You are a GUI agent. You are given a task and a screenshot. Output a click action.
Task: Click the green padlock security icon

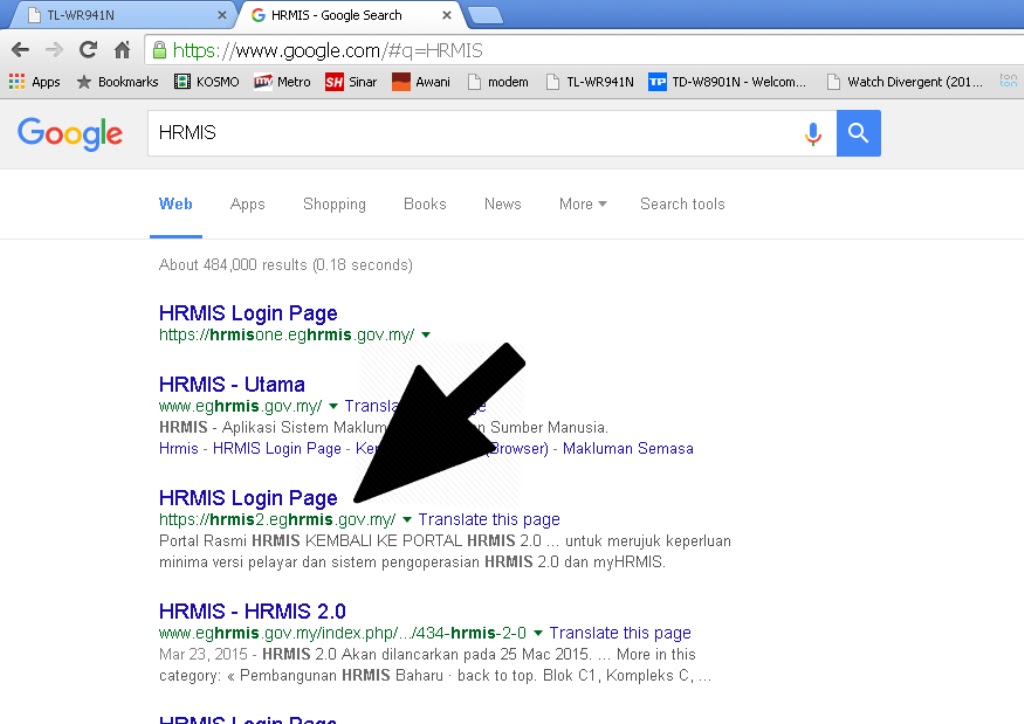pyautogui.click(x=159, y=50)
